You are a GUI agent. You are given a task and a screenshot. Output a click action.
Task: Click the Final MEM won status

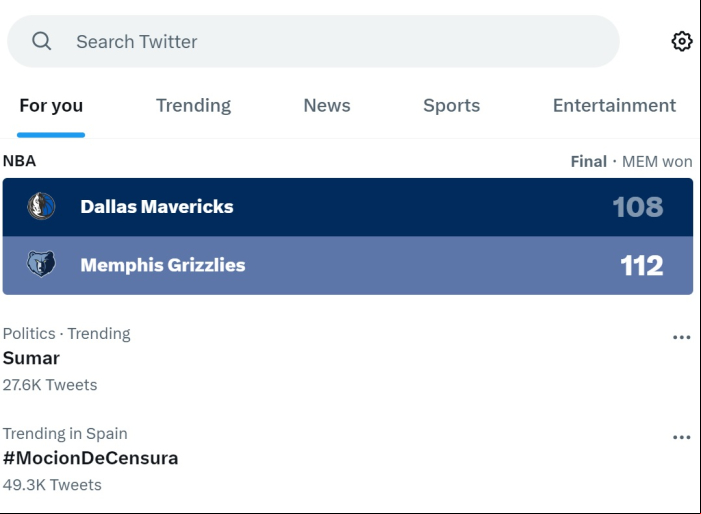pos(631,161)
